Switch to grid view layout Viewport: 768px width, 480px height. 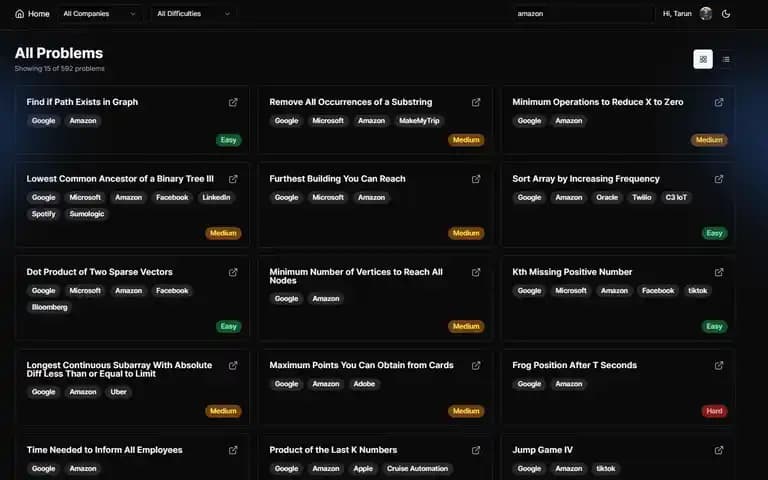(x=703, y=59)
